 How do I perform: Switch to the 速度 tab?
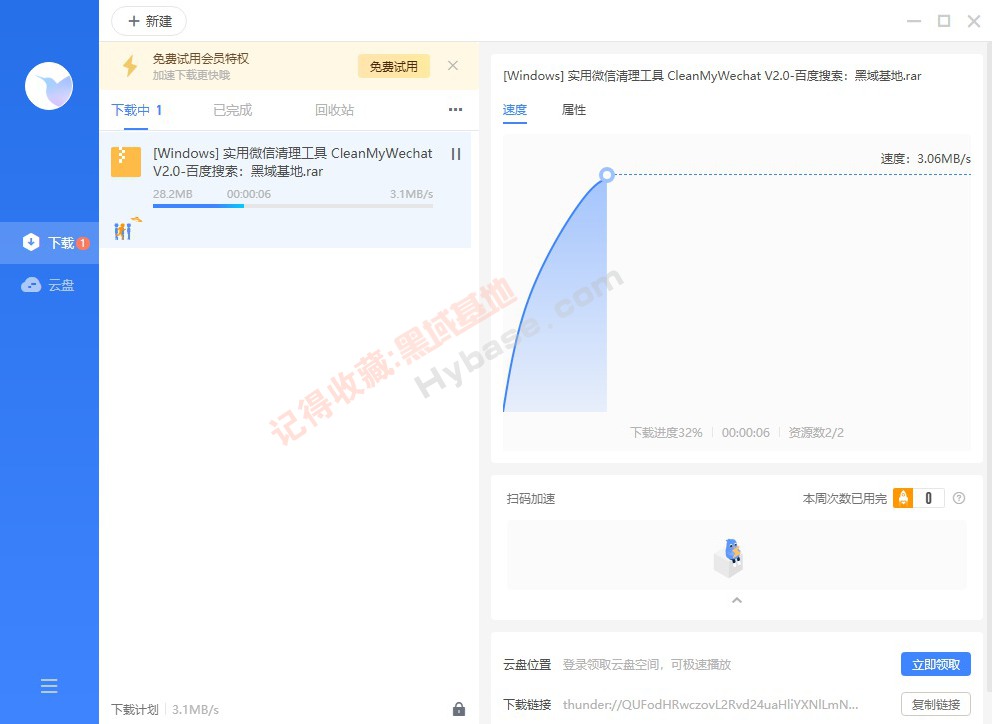click(x=514, y=110)
